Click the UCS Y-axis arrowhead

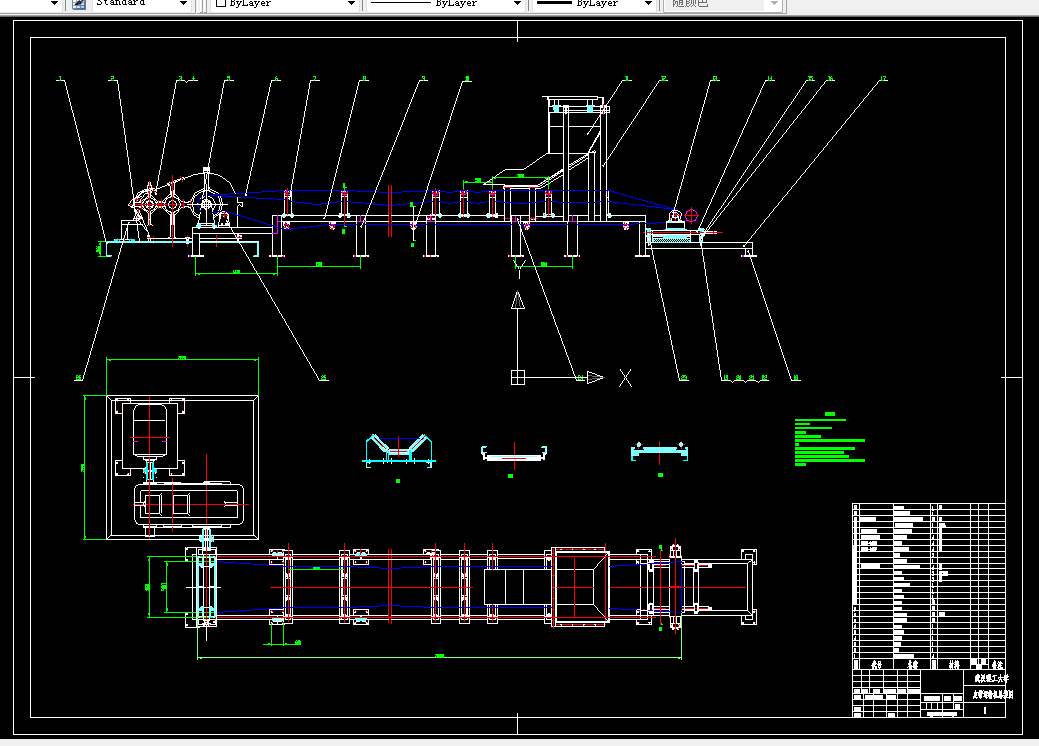click(518, 300)
